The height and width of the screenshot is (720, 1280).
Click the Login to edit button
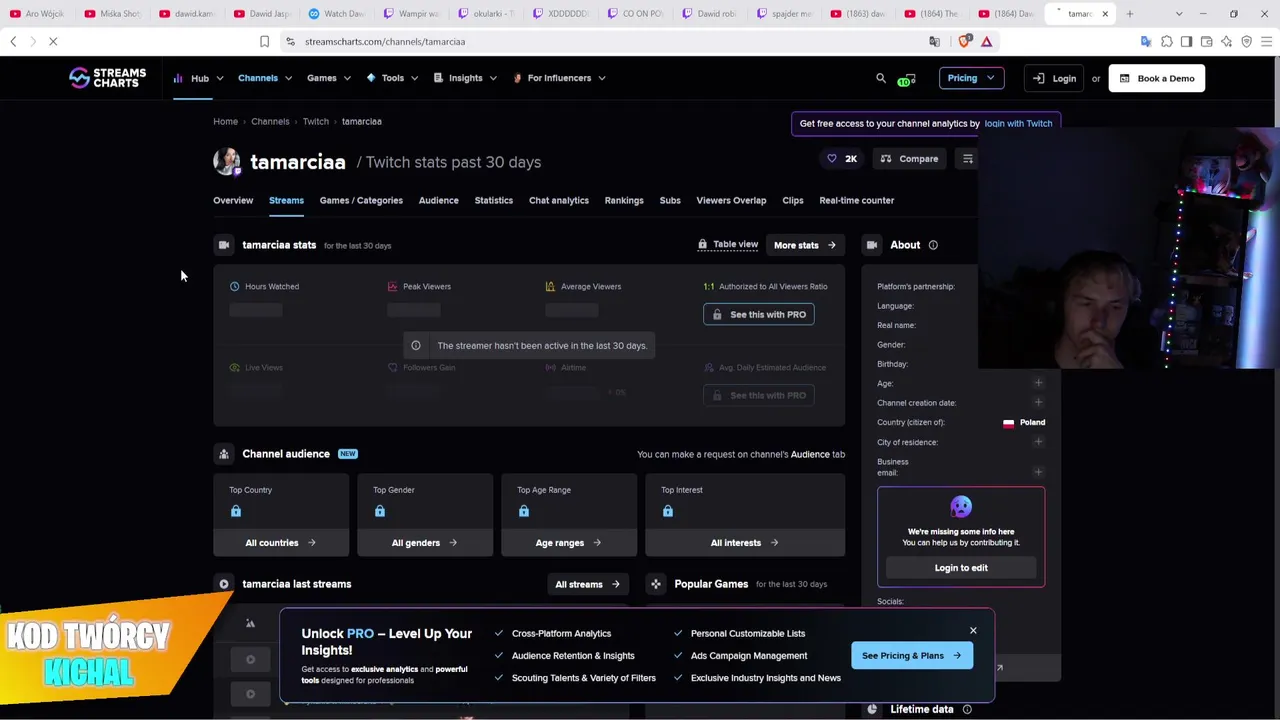coord(961,568)
